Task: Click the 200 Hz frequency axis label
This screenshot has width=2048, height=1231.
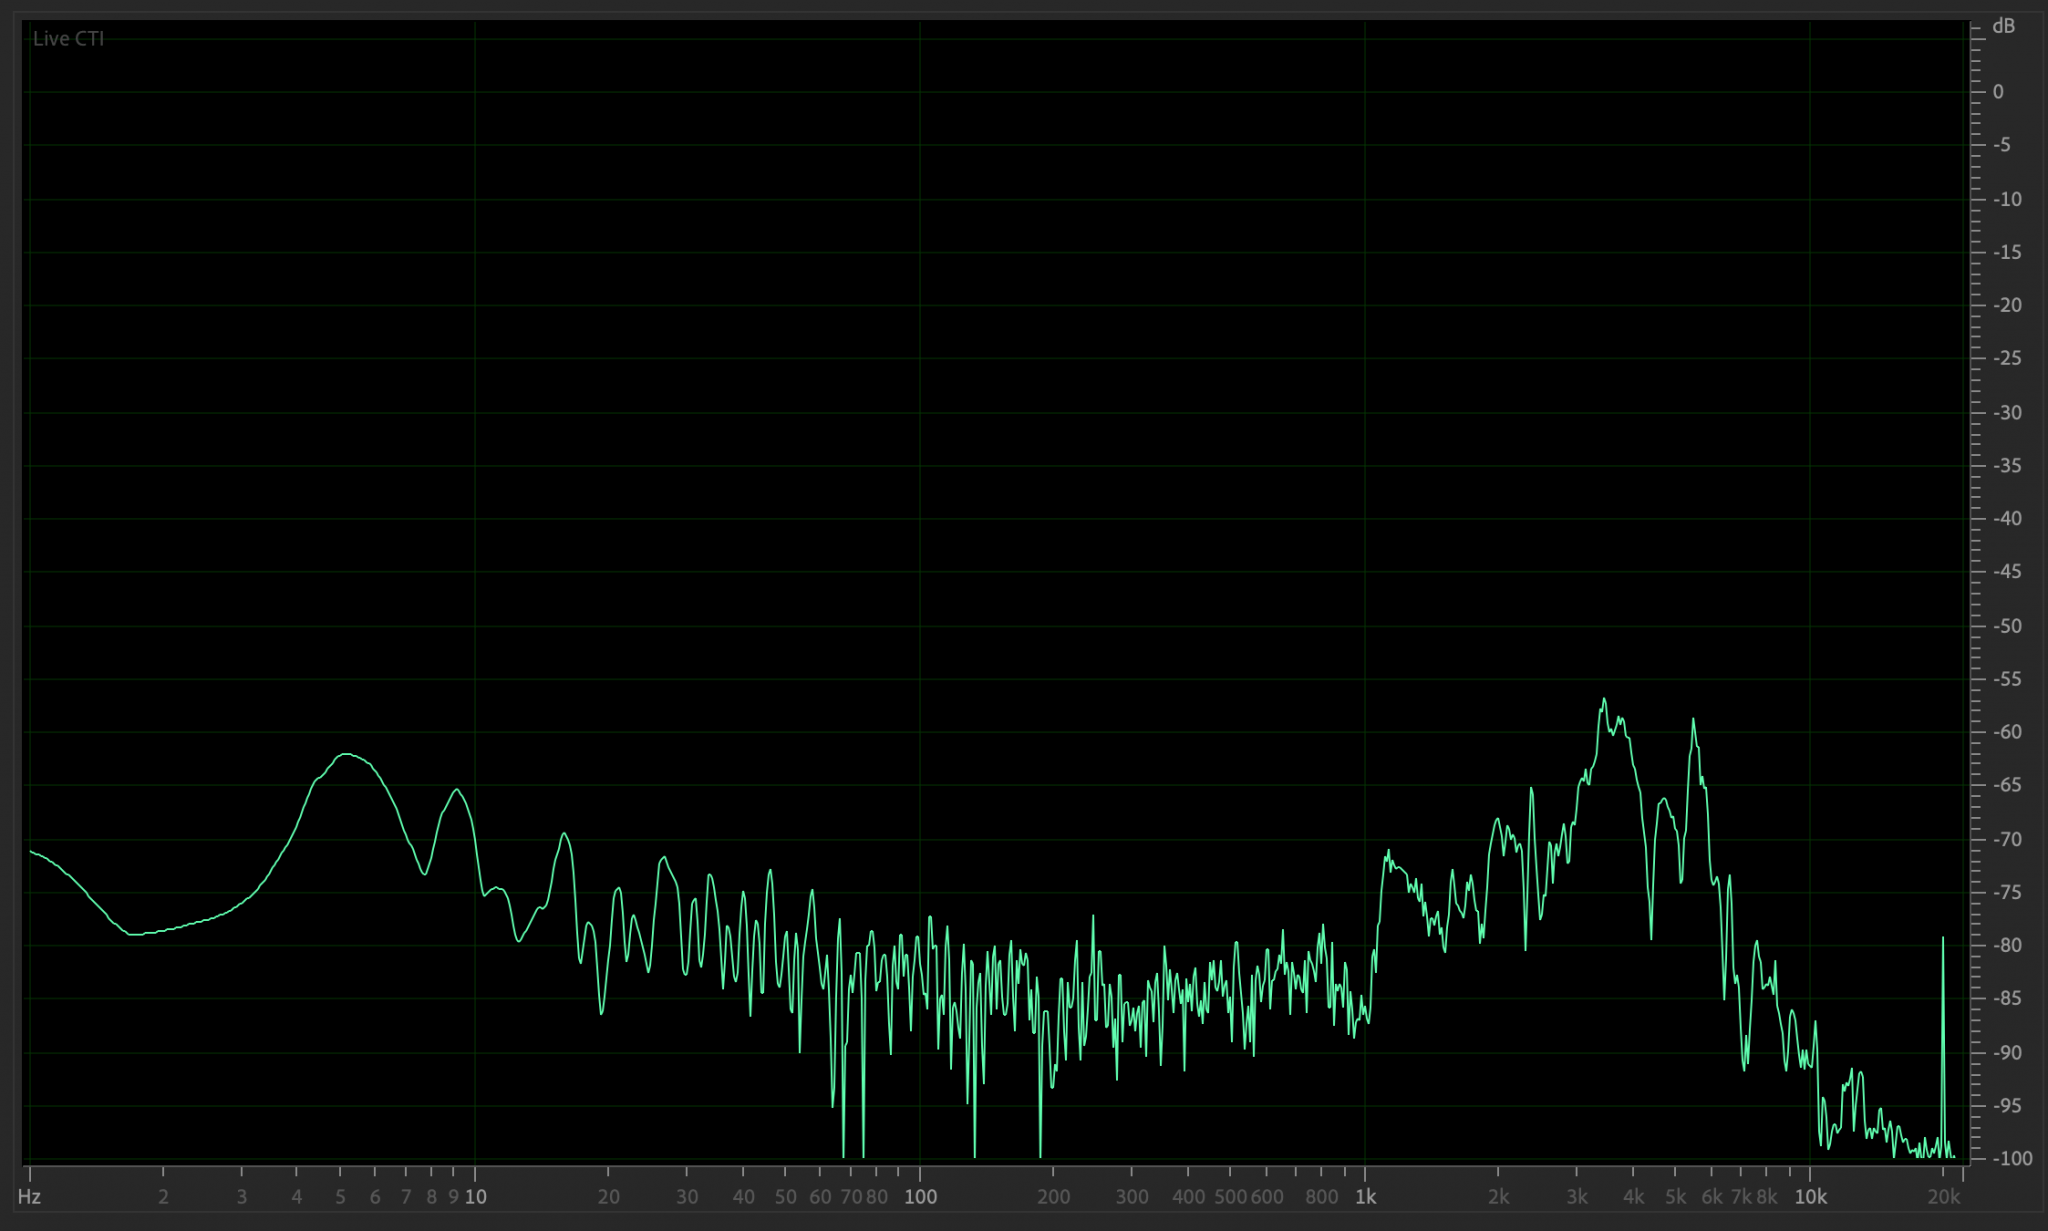Action: pyautogui.click(x=1054, y=1197)
